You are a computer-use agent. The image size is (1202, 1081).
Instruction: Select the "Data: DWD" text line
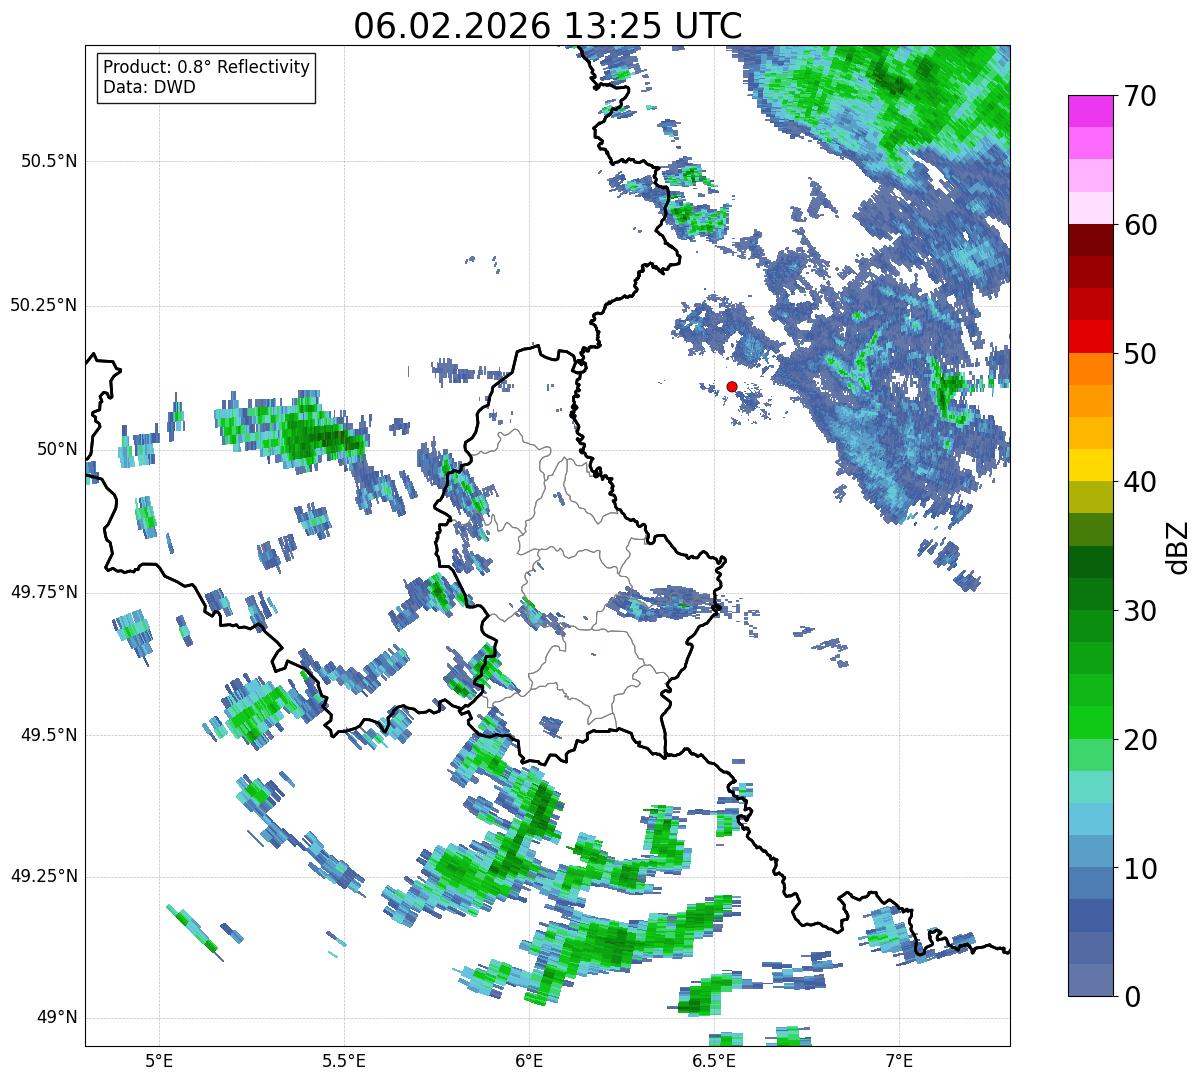coord(149,87)
